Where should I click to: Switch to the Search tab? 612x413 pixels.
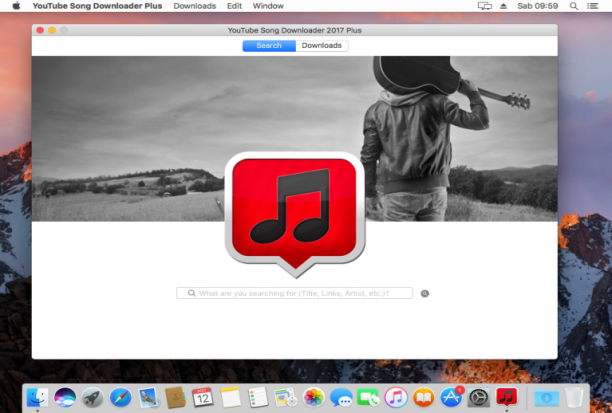pos(269,46)
